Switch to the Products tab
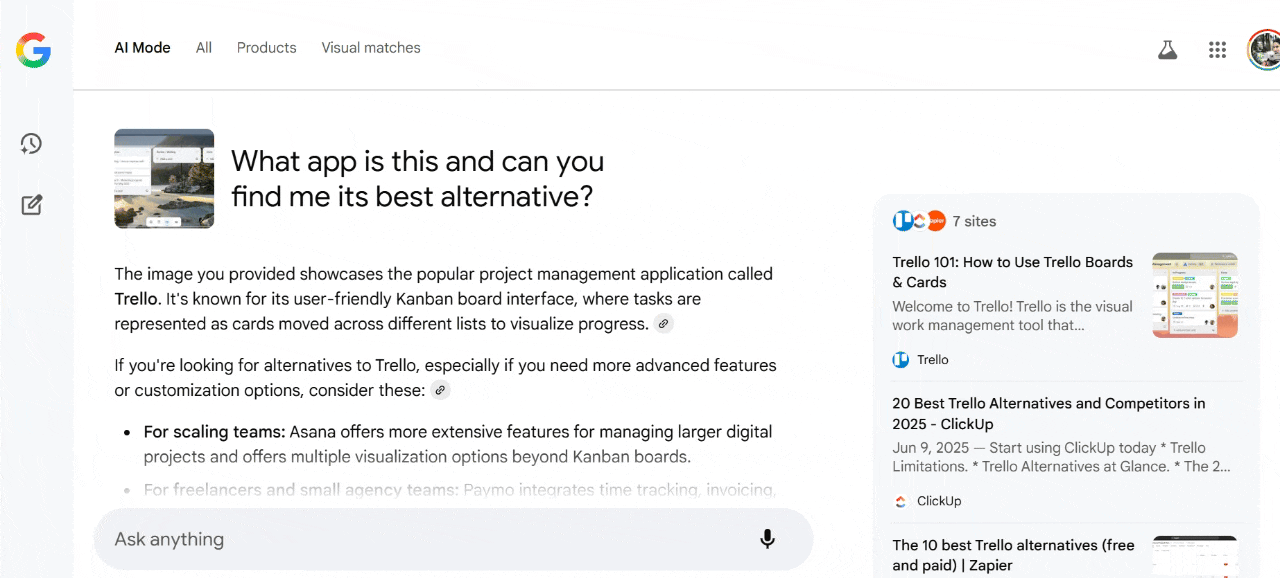The height and width of the screenshot is (578, 1280). (x=266, y=48)
